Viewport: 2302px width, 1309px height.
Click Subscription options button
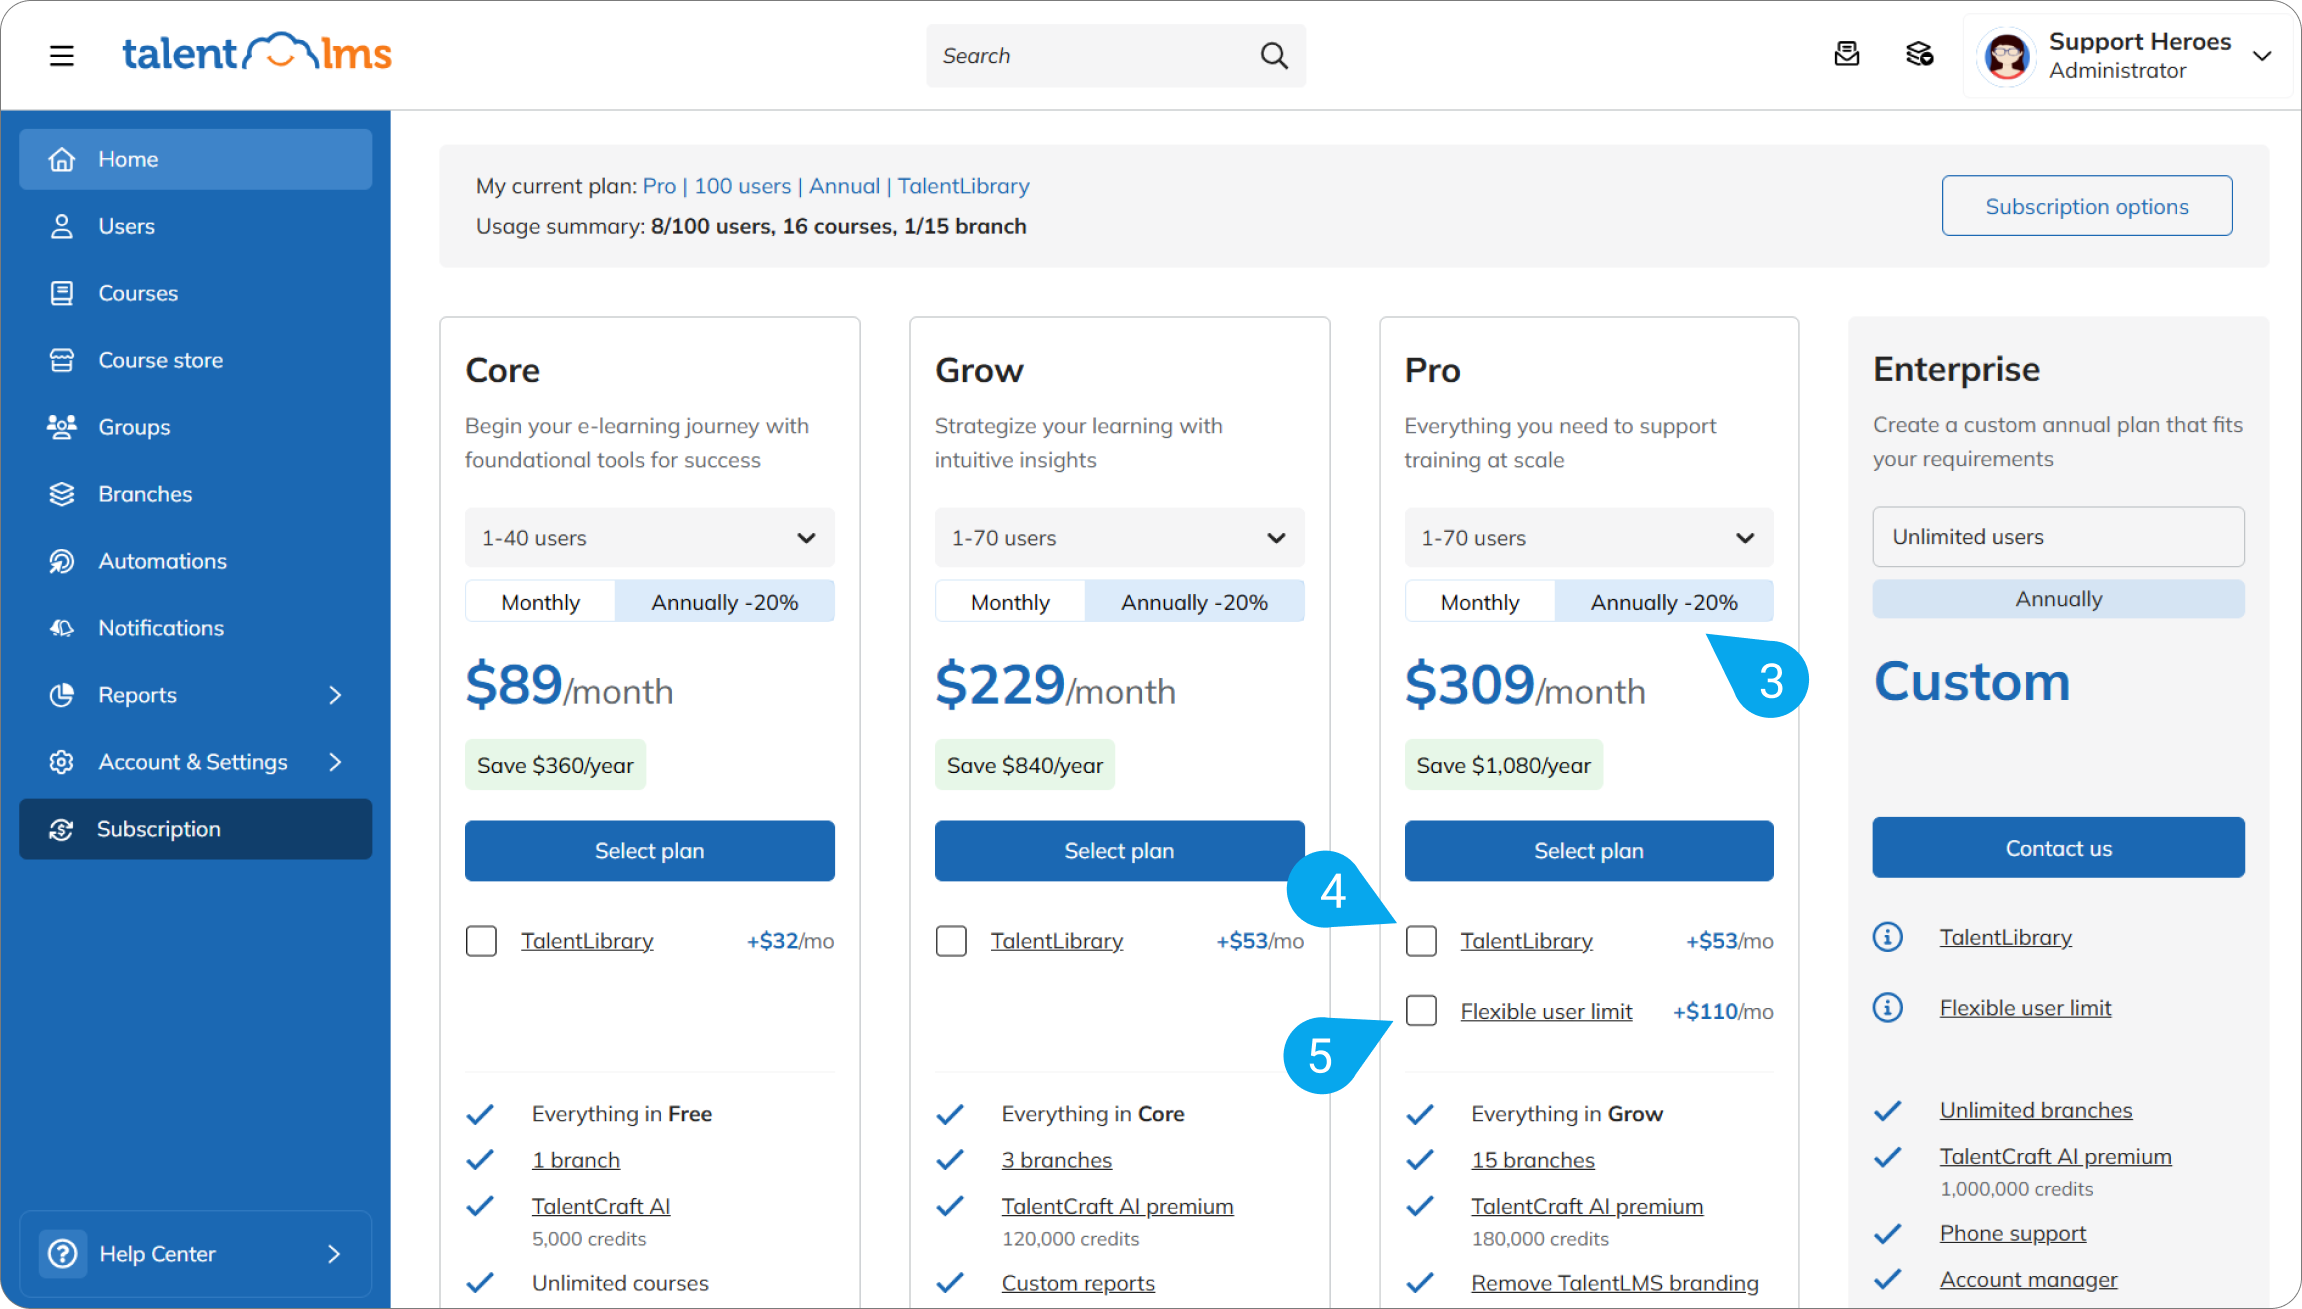(2087, 206)
